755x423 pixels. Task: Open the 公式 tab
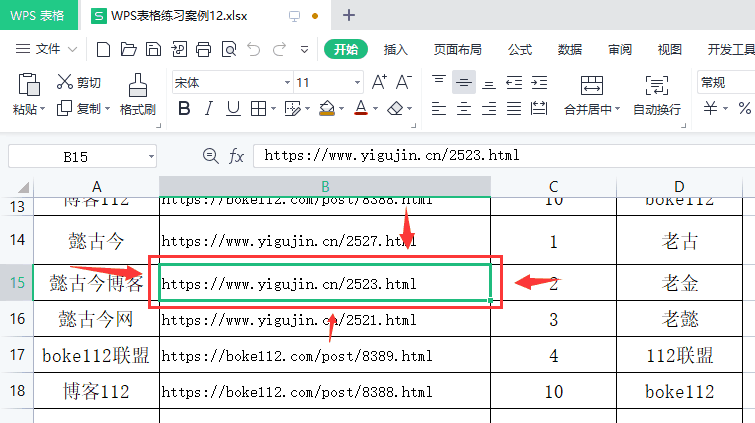[x=520, y=49]
